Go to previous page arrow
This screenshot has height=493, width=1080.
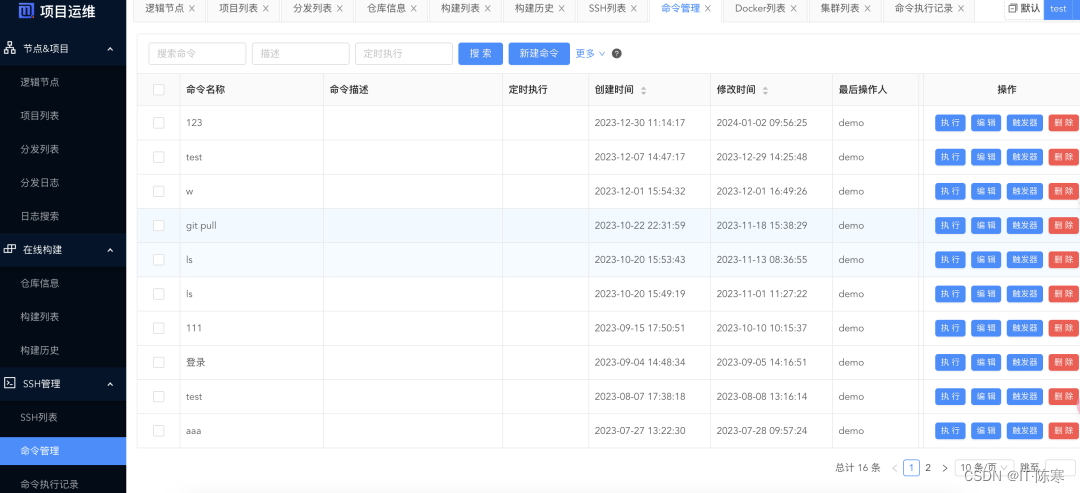(x=894, y=468)
